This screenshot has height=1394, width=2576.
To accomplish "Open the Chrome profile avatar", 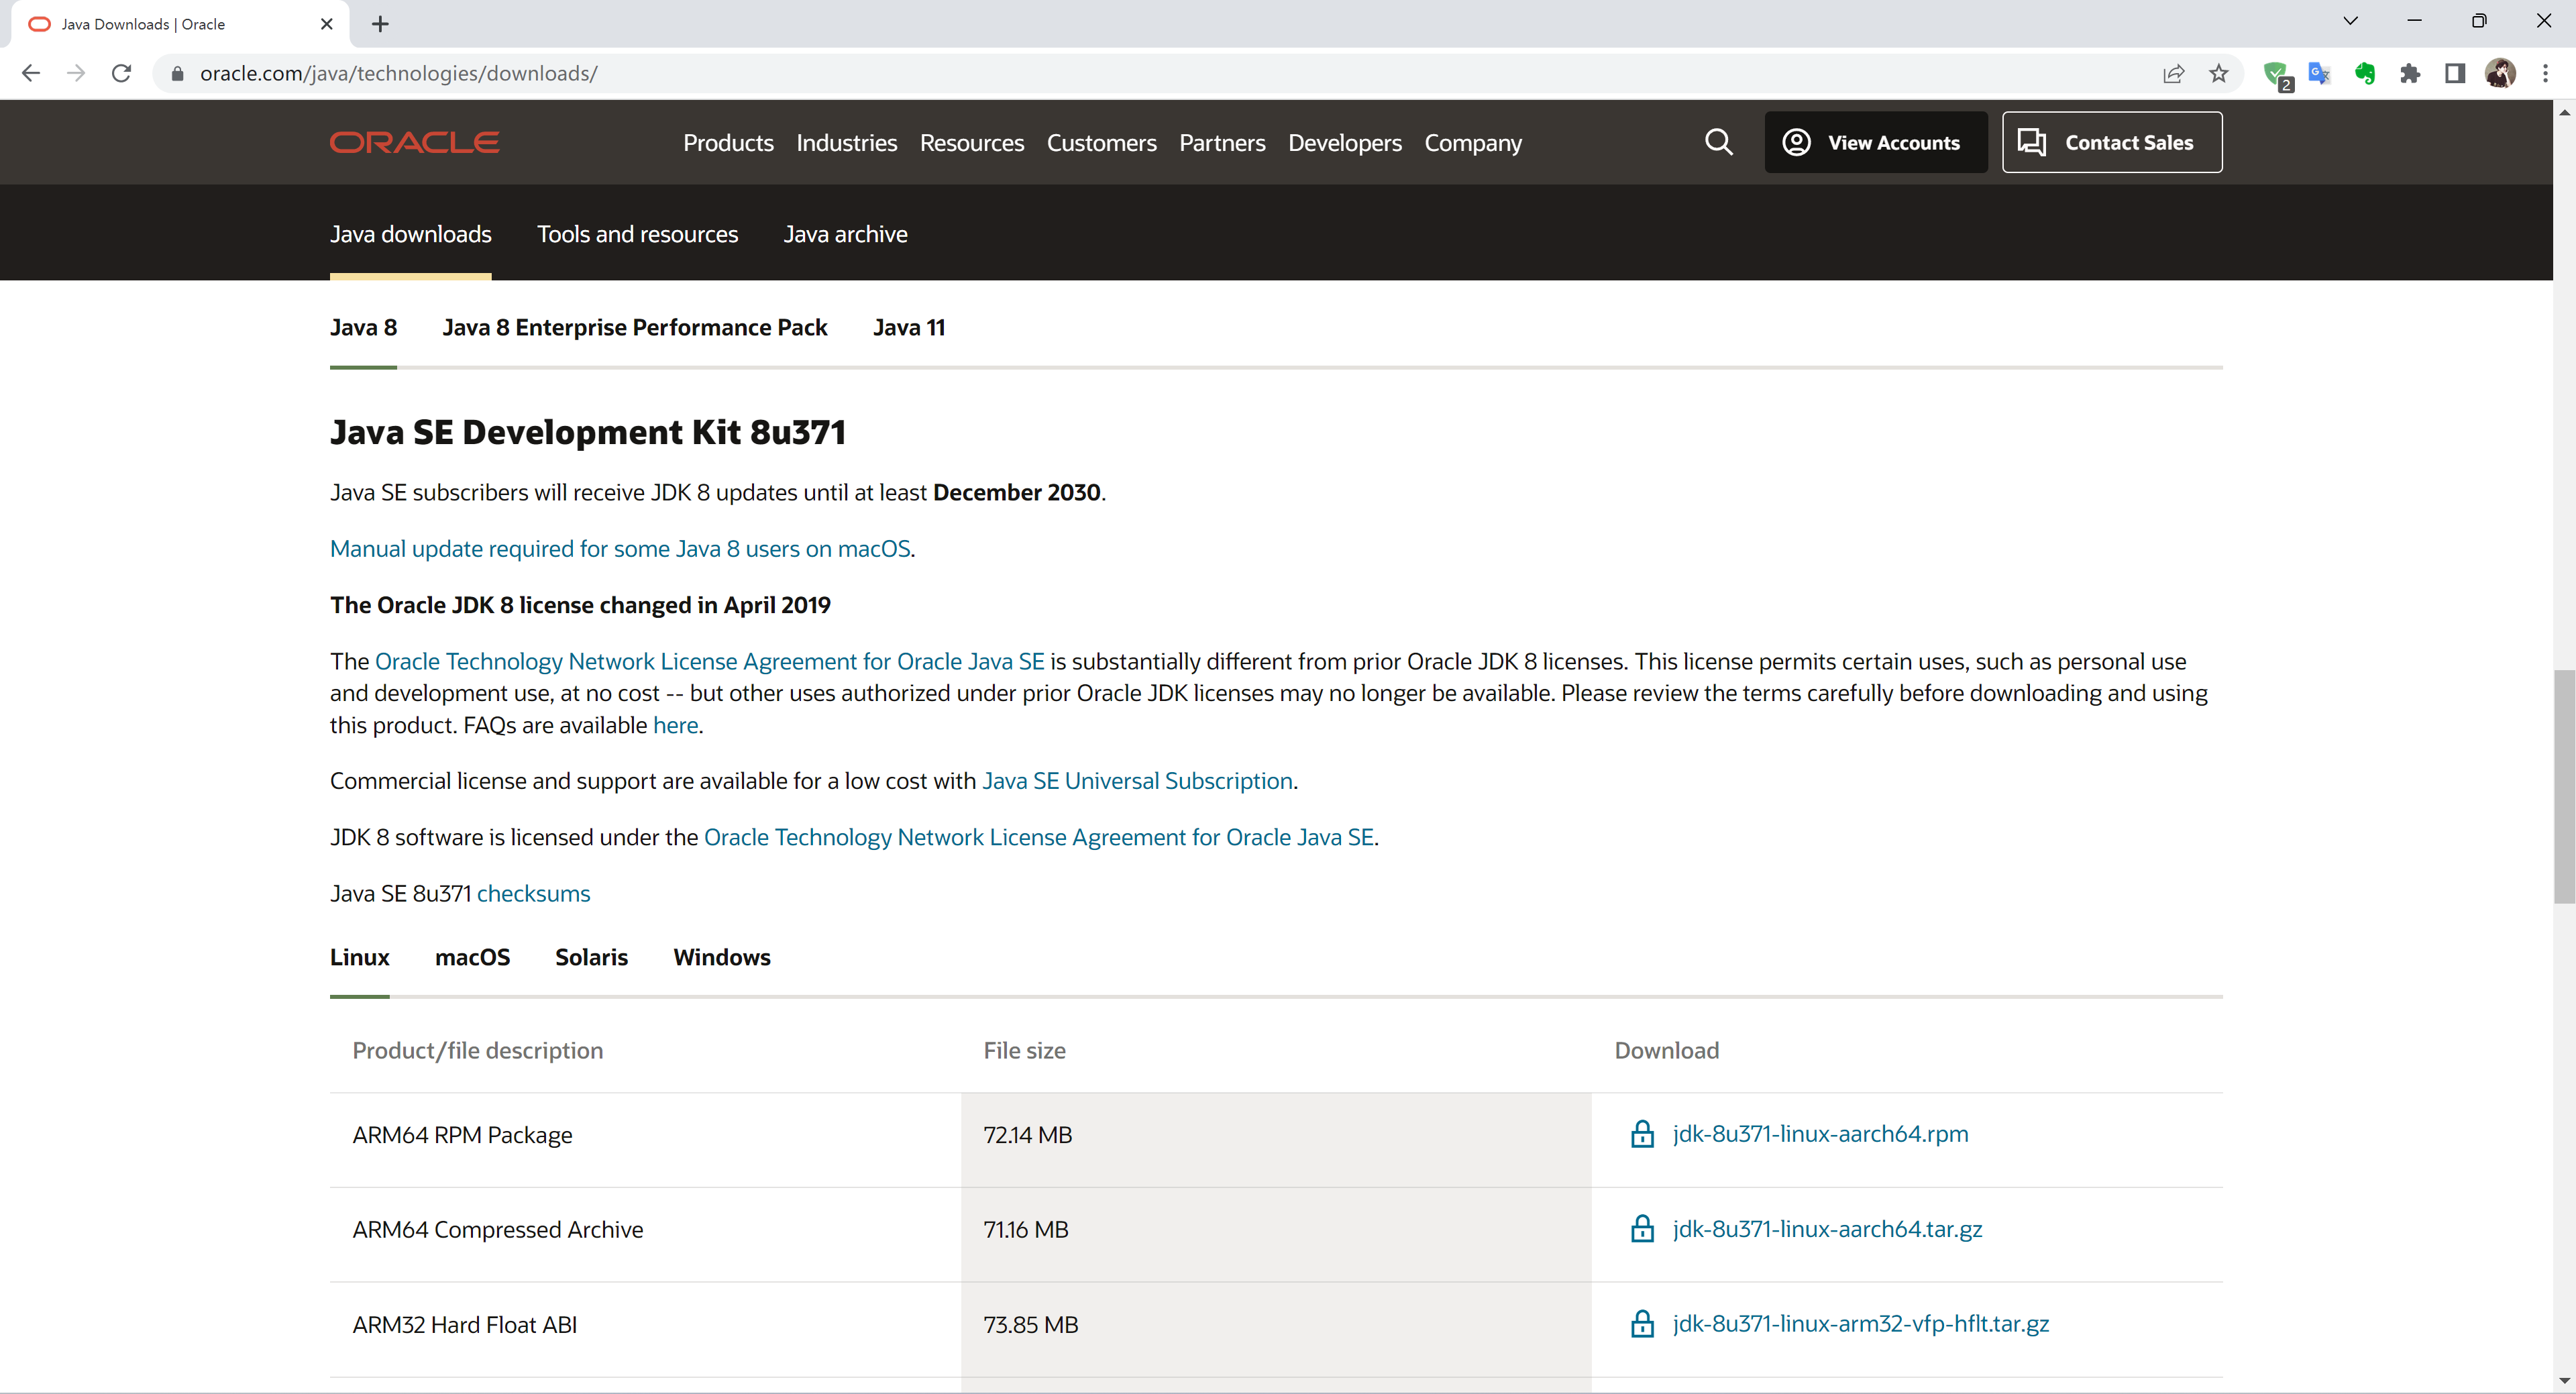I will pos(2500,73).
